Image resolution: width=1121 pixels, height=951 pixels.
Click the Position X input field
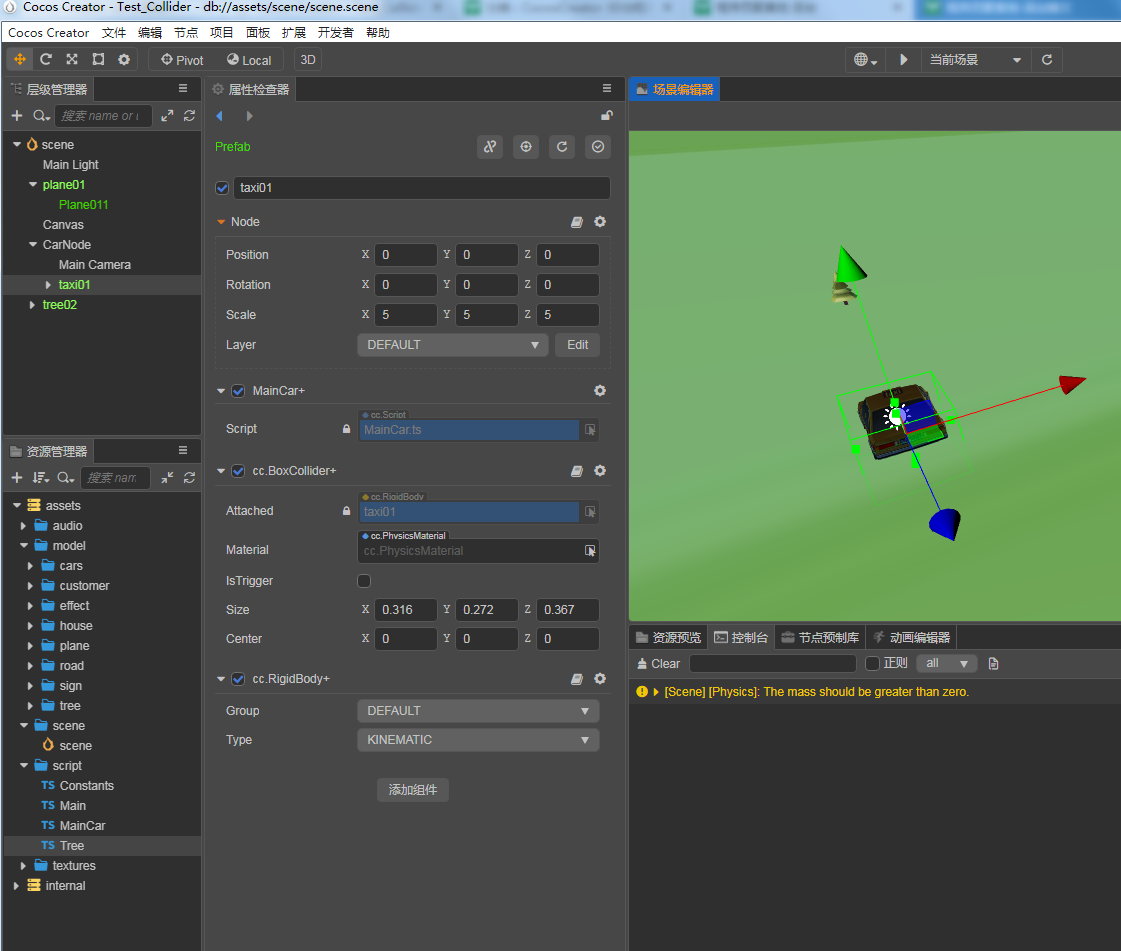point(405,255)
